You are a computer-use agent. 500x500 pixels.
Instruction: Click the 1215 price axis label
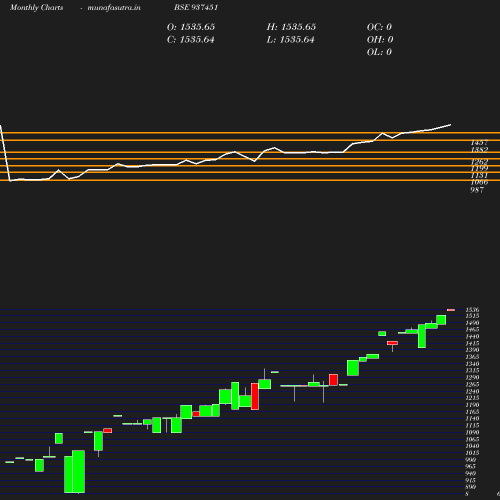(x=472, y=398)
